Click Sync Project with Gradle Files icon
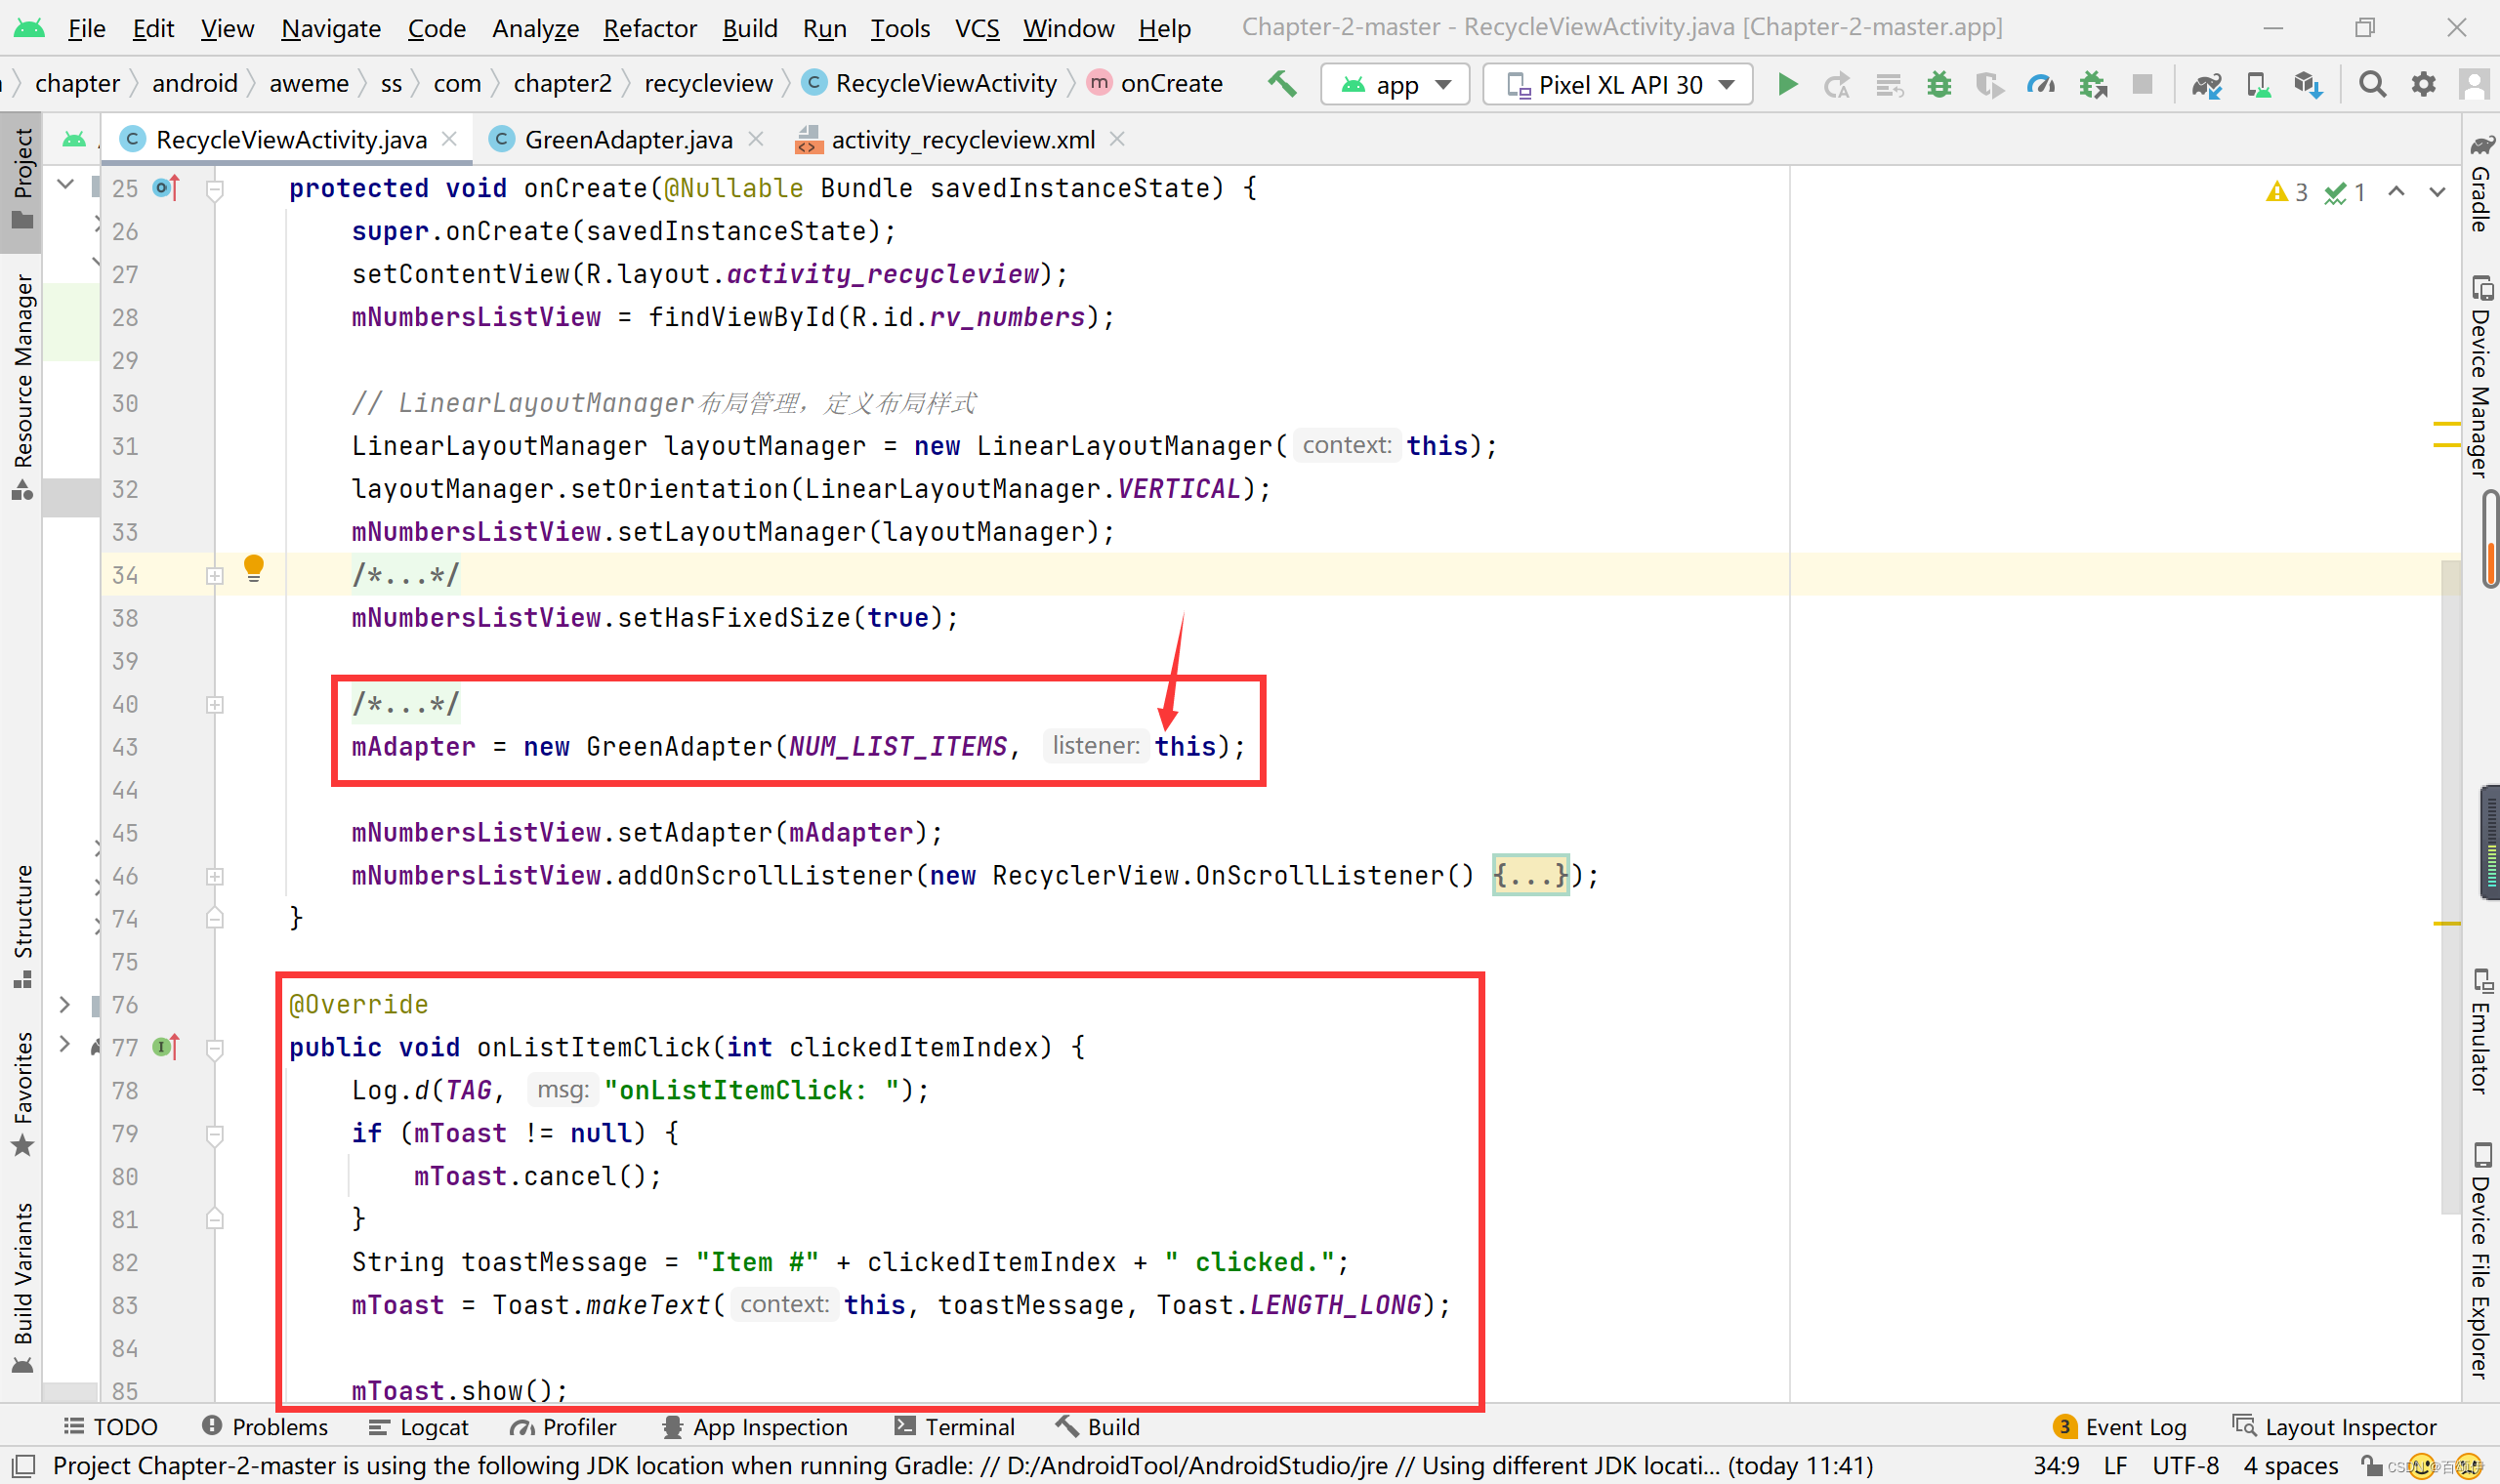Screen dimensions: 2500x1484 [x=2206, y=85]
